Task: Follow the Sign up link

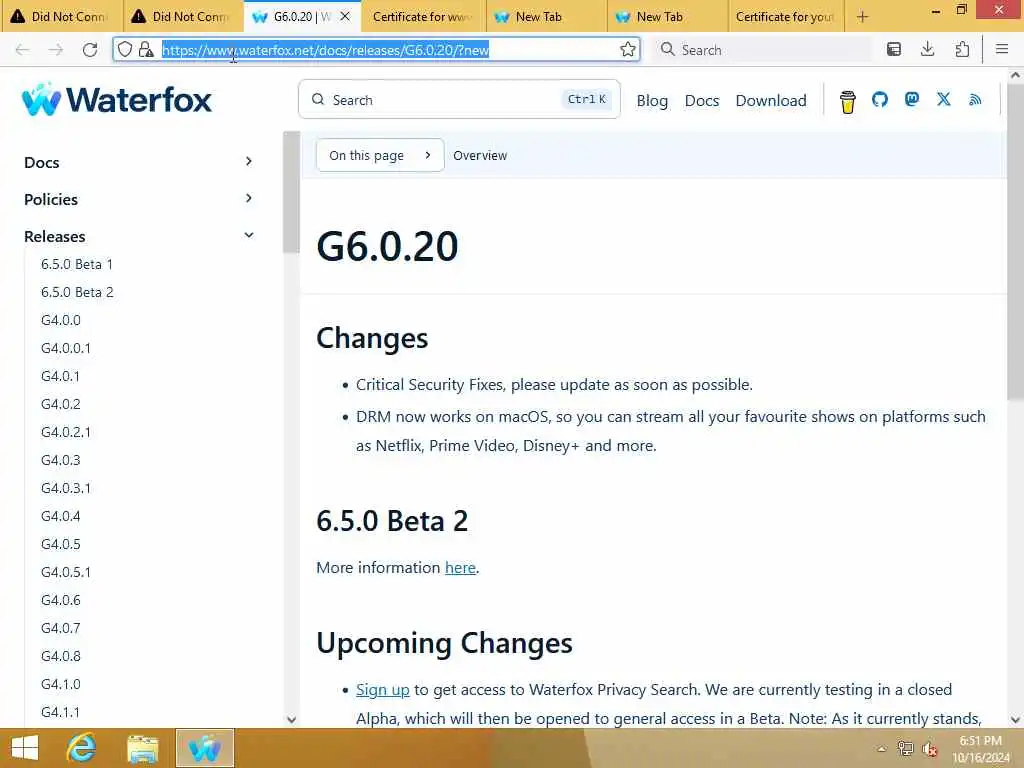Action: click(x=383, y=690)
